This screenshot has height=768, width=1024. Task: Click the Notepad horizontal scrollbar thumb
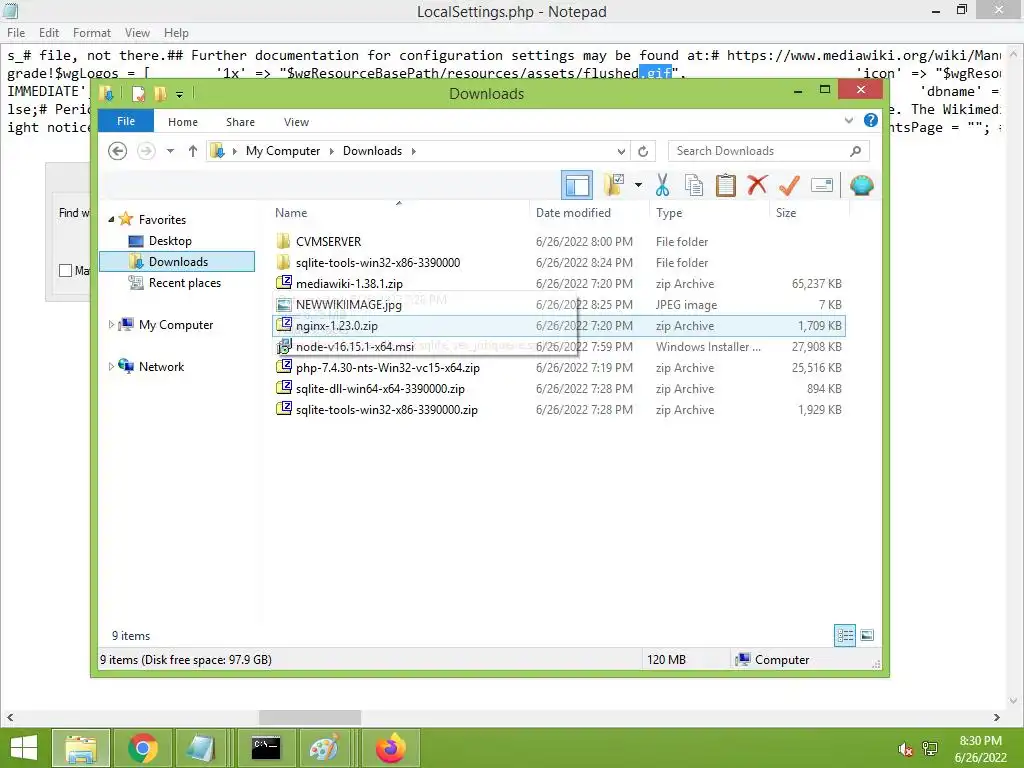[x=310, y=717]
